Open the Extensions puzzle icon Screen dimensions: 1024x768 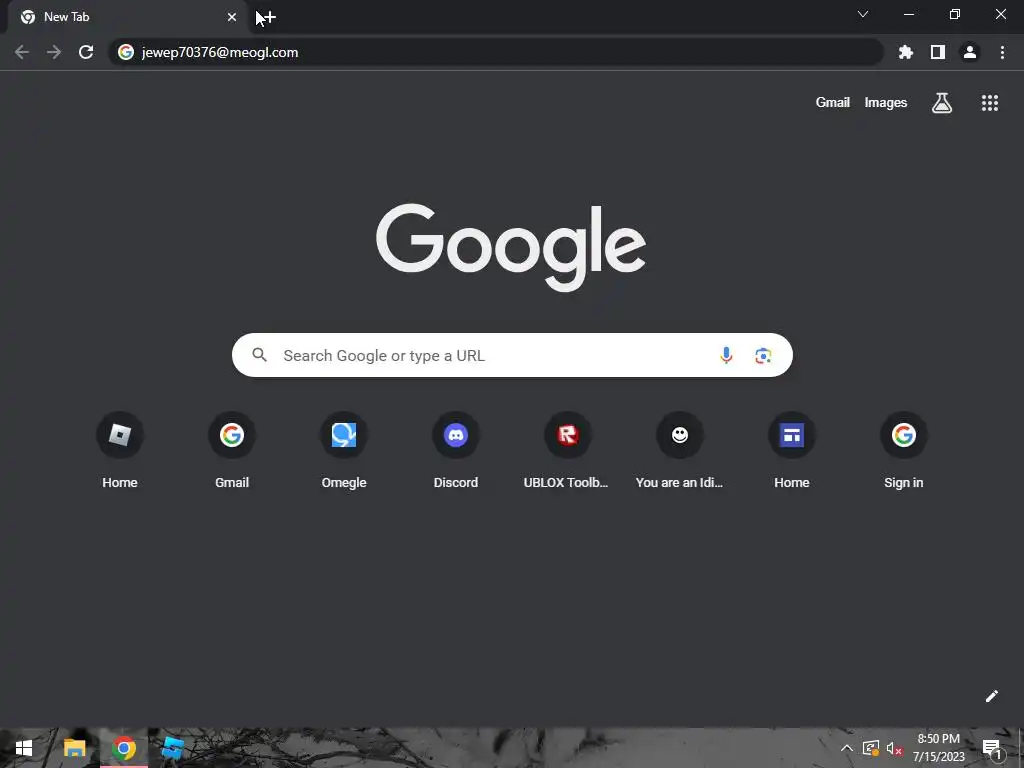tap(906, 52)
